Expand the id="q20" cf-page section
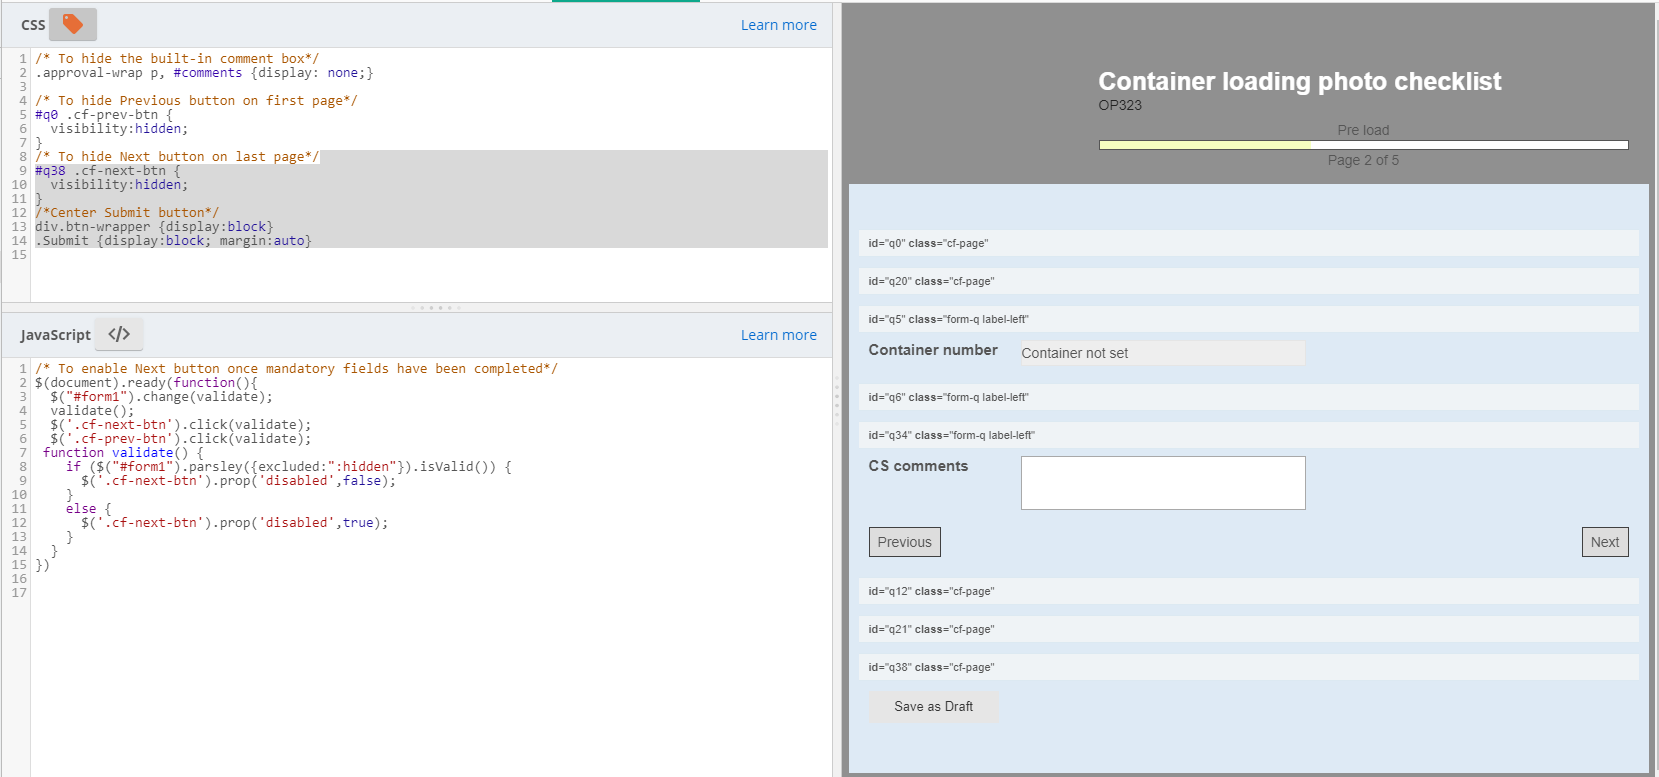This screenshot has height=777, width=1659. (1248, 281)
